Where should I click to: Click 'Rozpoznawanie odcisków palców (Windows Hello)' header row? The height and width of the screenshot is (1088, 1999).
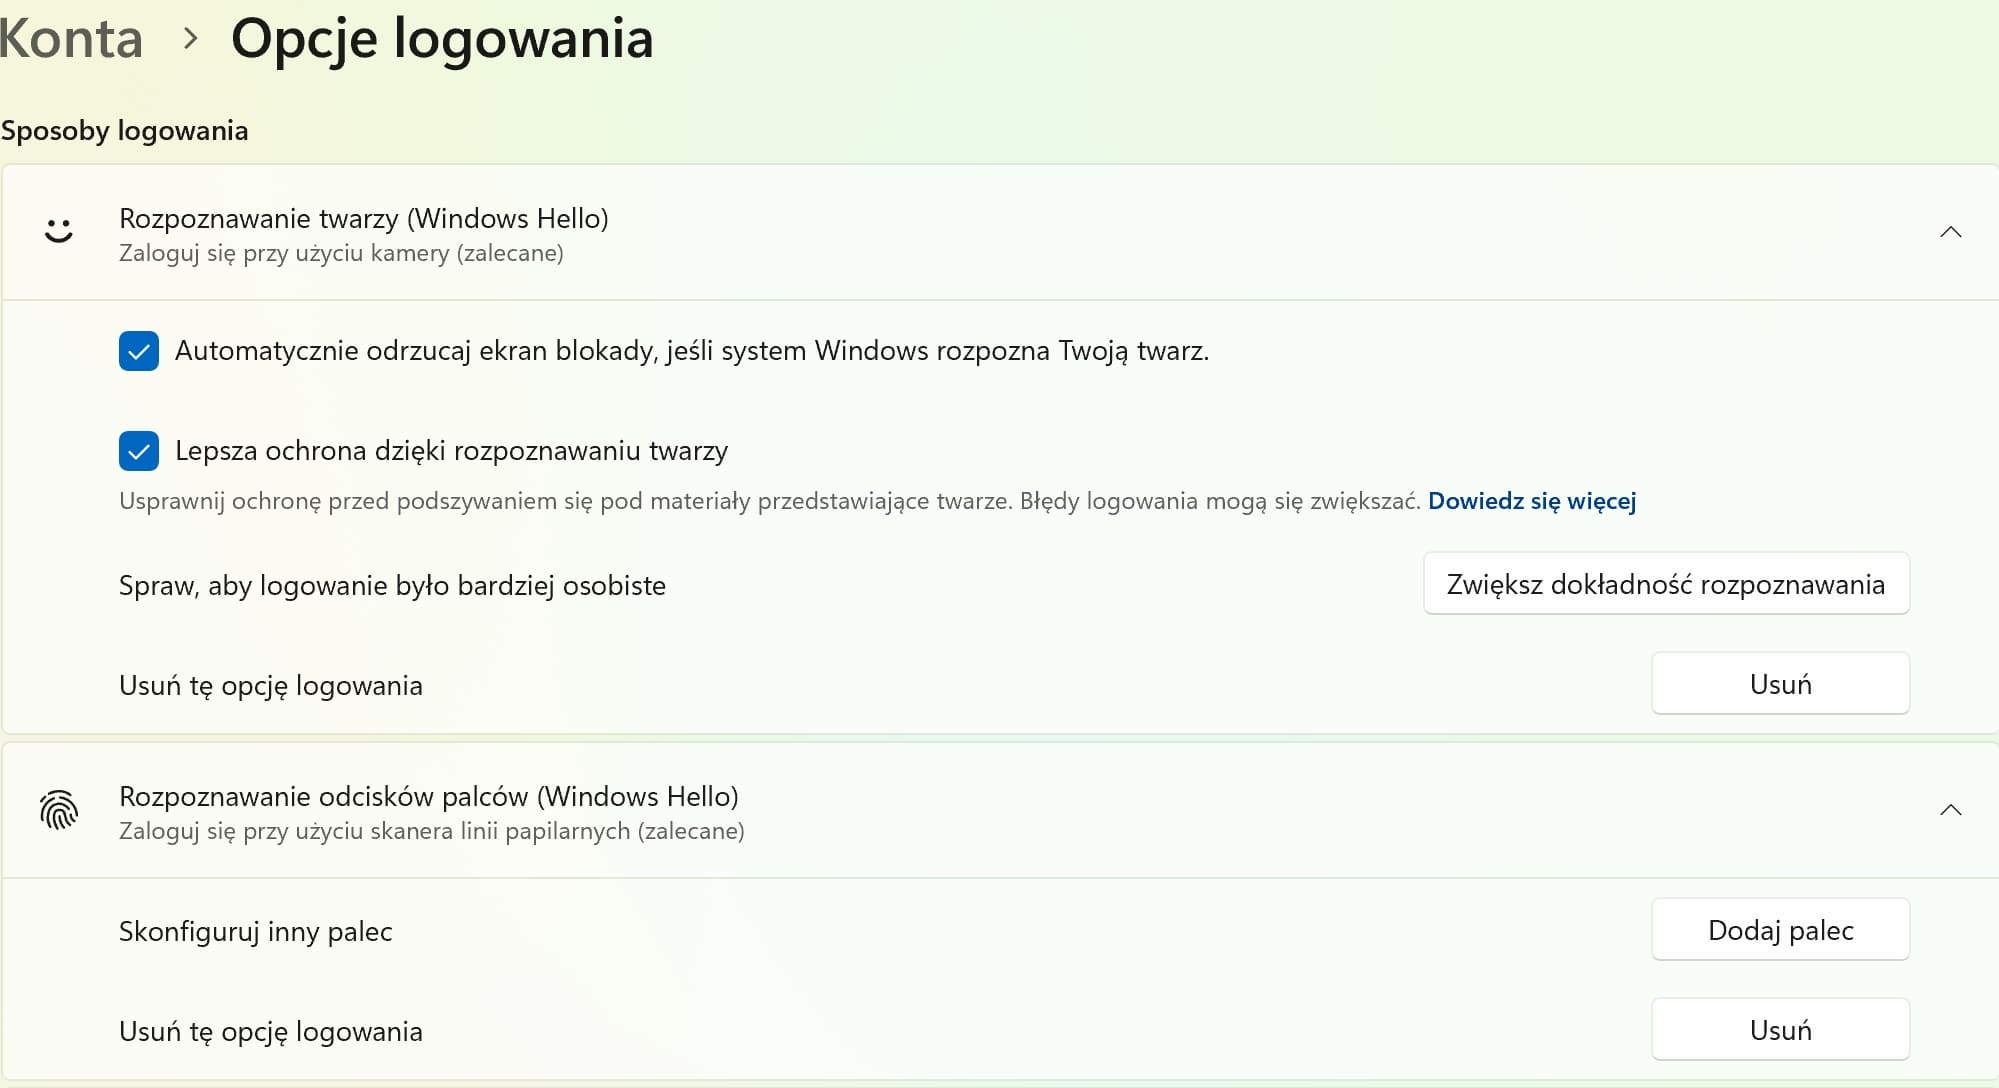click(428, 797)
